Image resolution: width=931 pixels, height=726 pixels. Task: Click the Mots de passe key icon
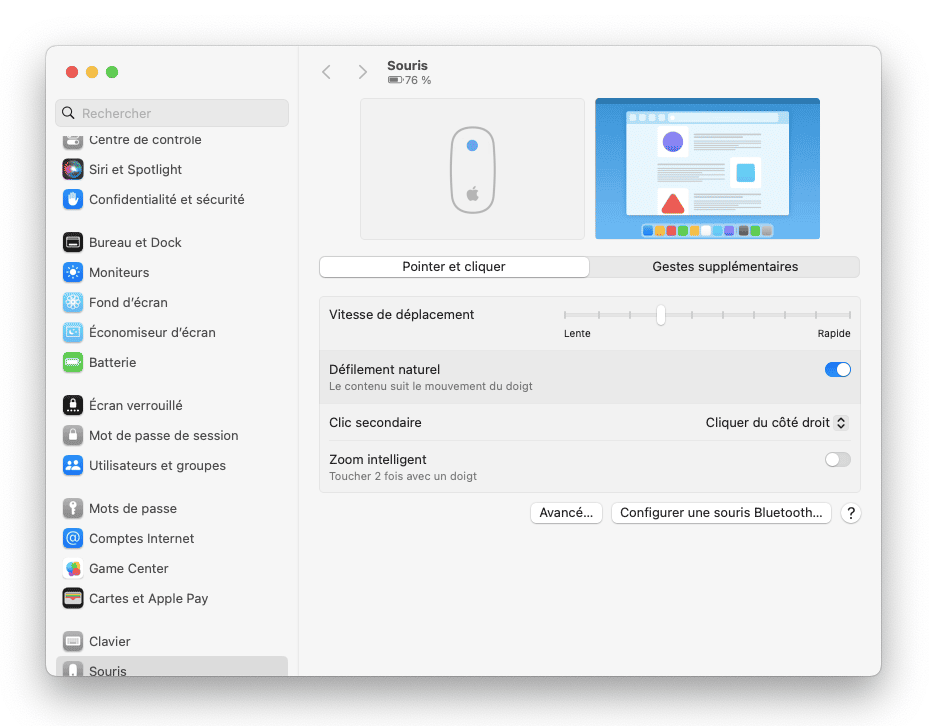[x=73, y=508]
